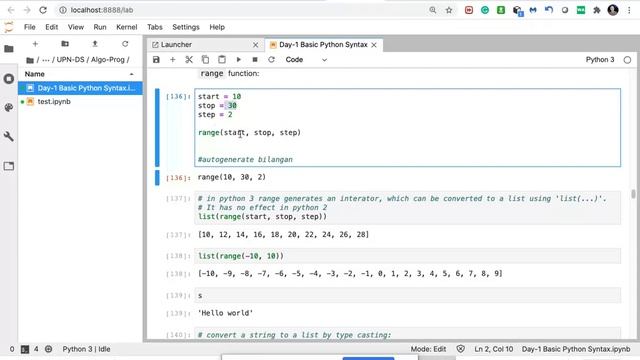Image resolution: width=640 pixels, height=360 pixels.
Task: Collapse cell 136 using its blue bar
Action: (x=157, y=127)
